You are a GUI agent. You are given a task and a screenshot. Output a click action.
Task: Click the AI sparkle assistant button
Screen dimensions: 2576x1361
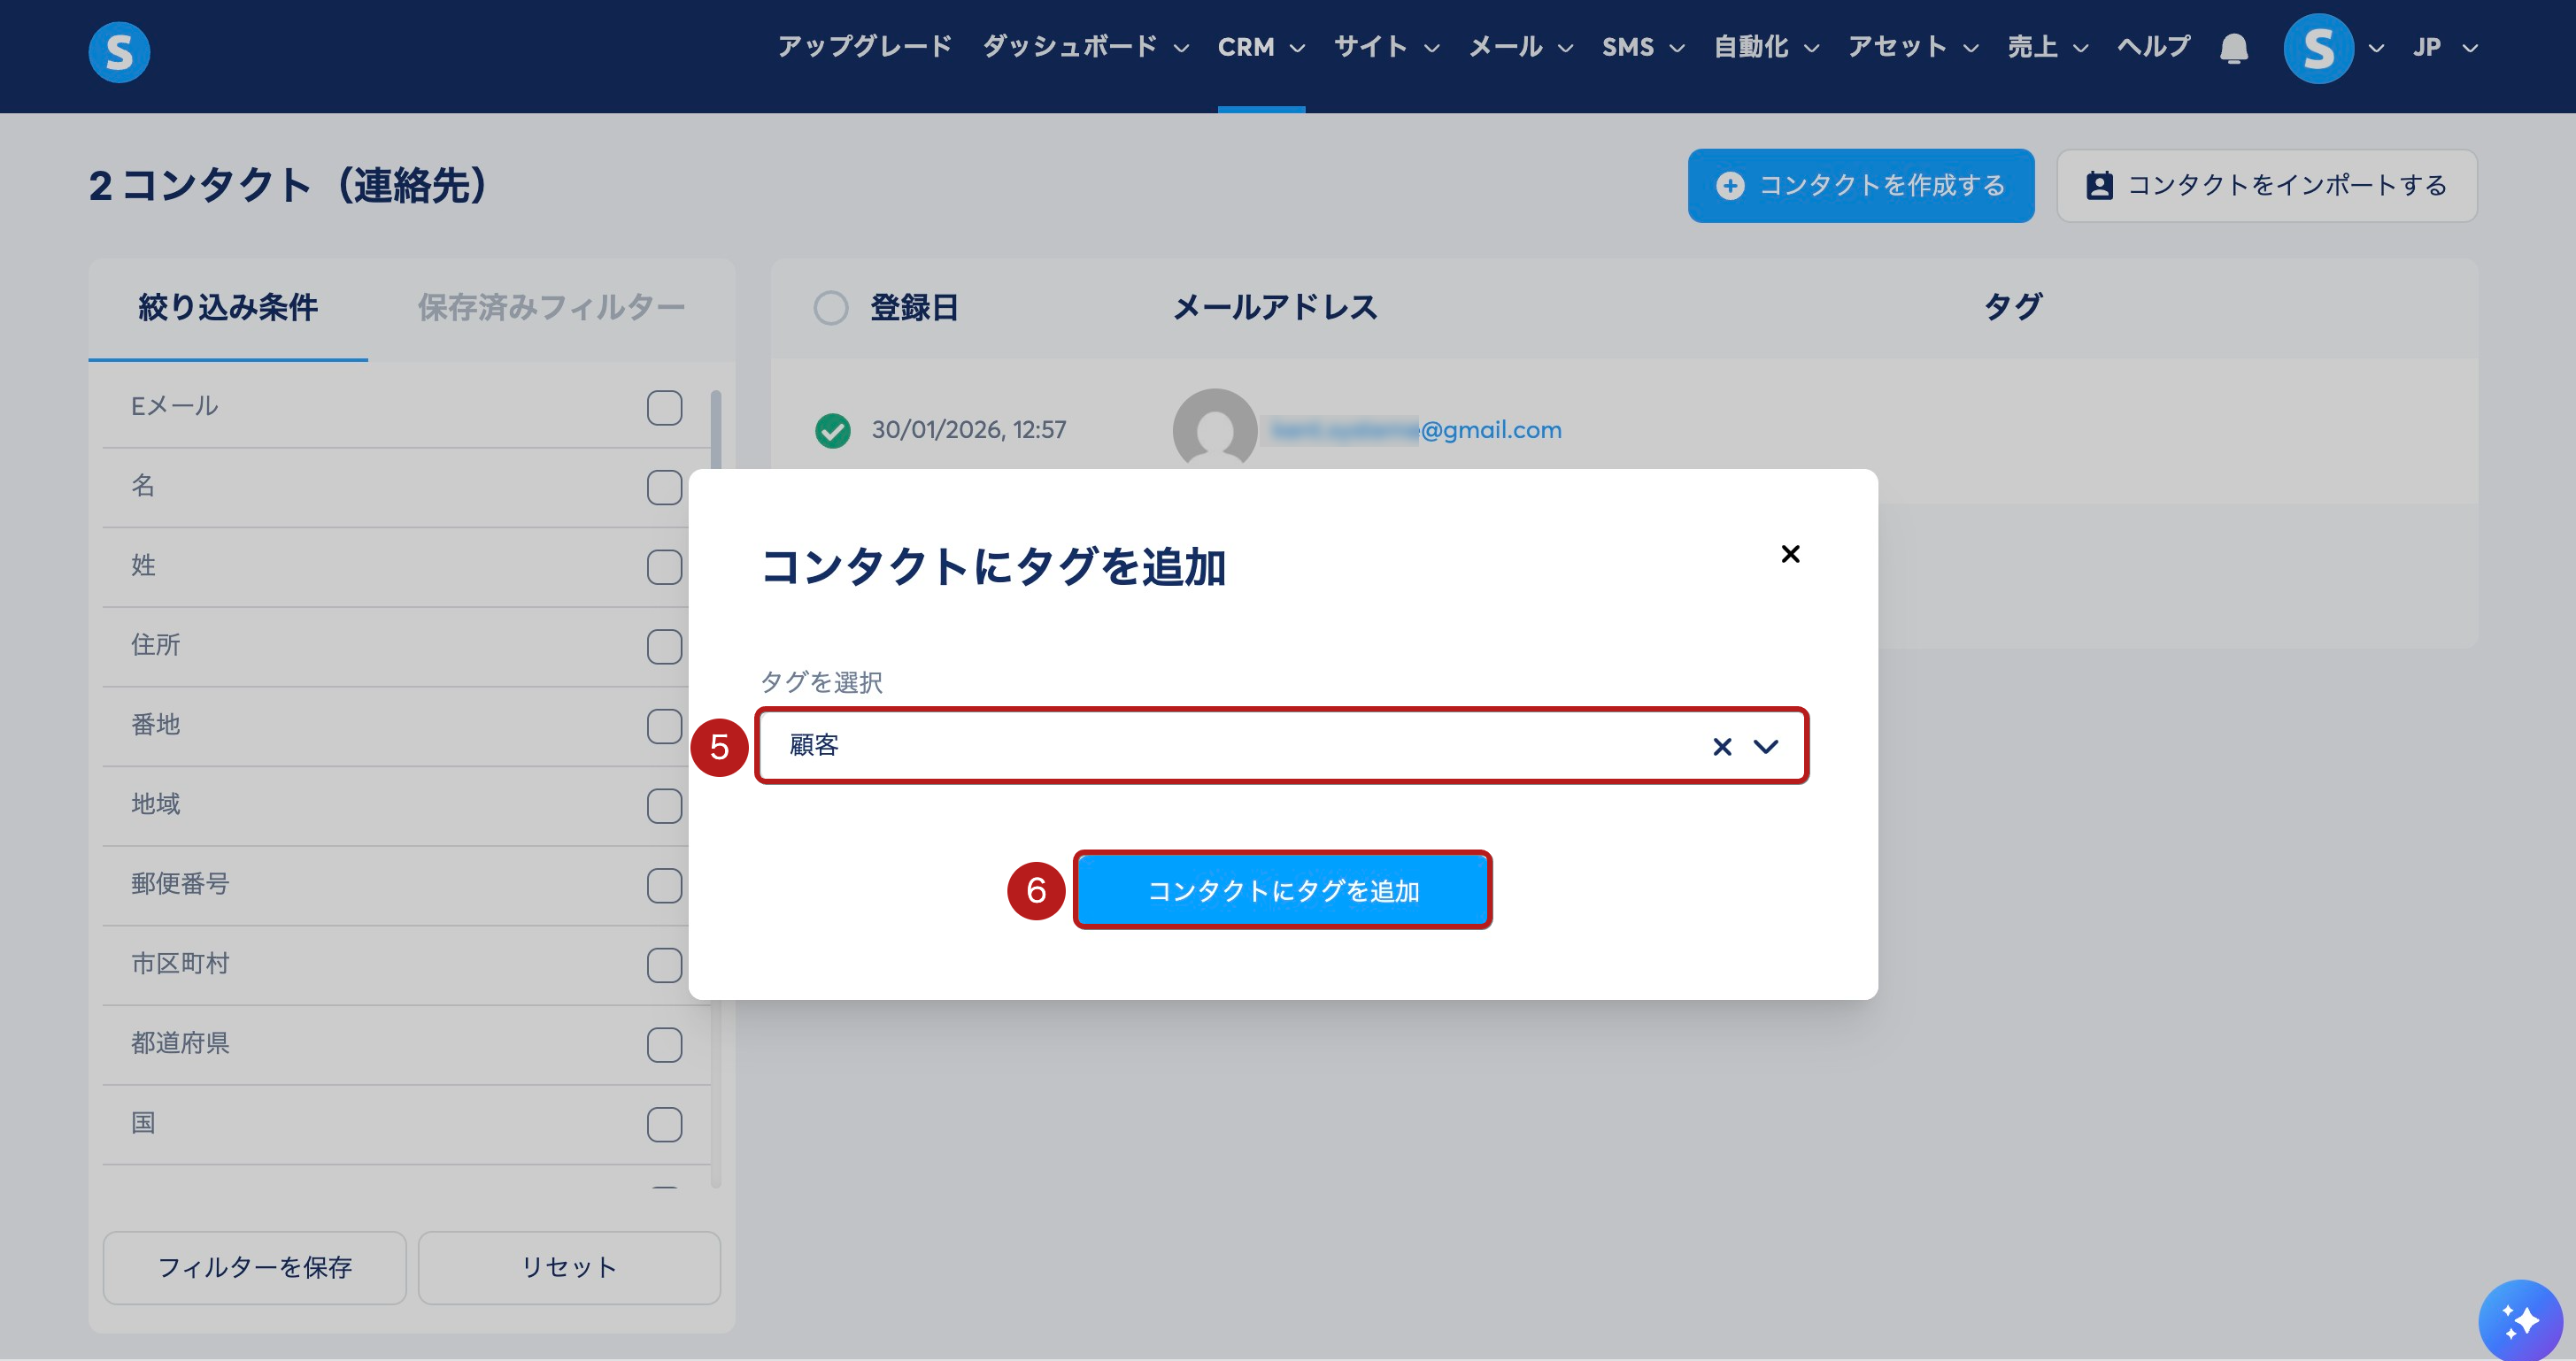click(x=2520, y=1320)
